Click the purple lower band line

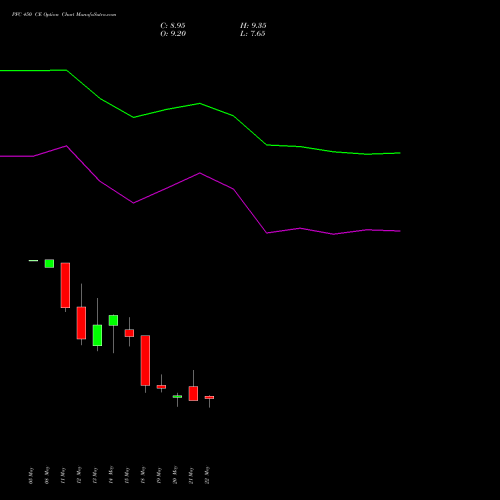pyautogui.click(x=200, y=173)
